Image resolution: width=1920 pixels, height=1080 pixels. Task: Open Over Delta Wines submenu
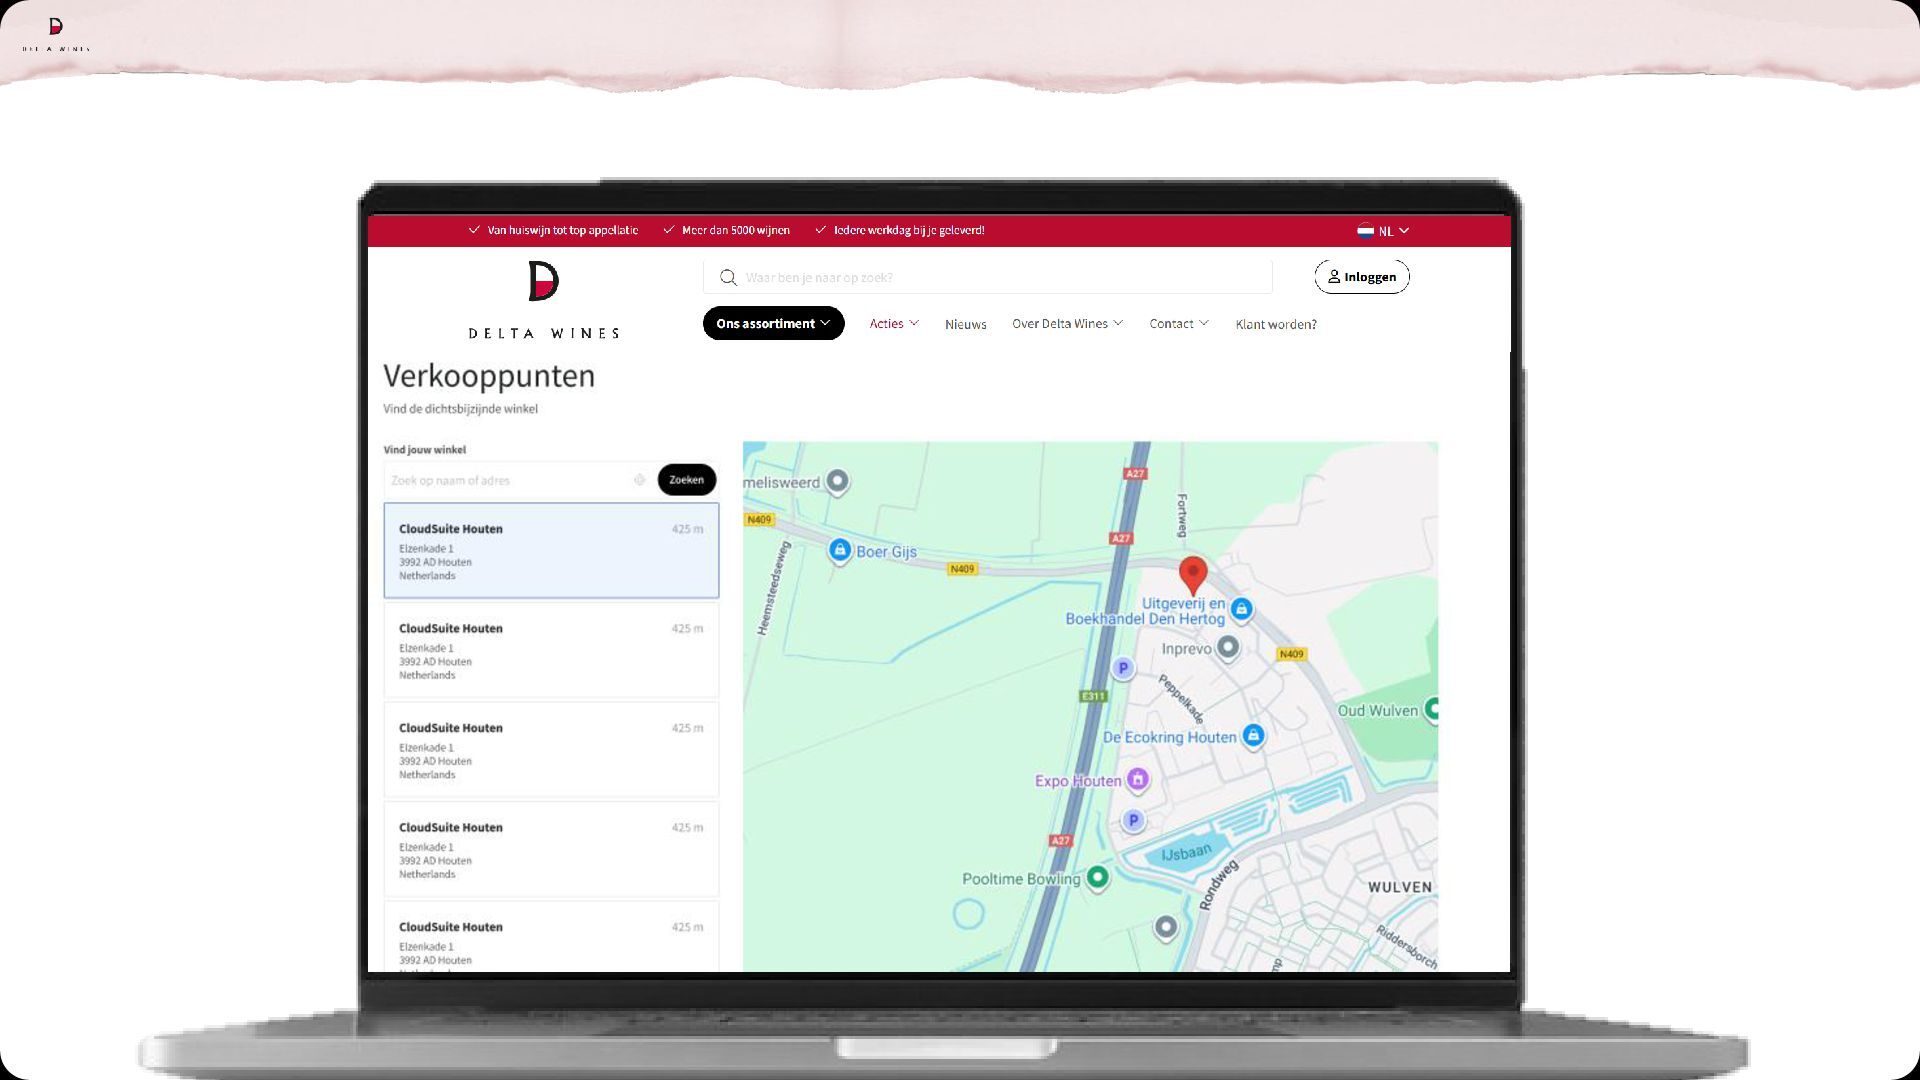pyautogui.click(x=1067, y=324)
